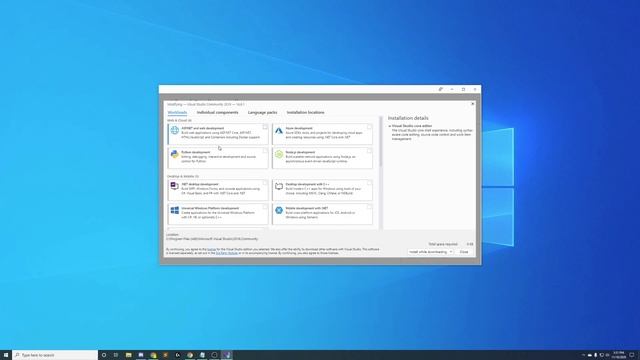Viewport: 640px width, 360px height.
Task: Show hidden system tray icons
Action: [x=583, y=355]
